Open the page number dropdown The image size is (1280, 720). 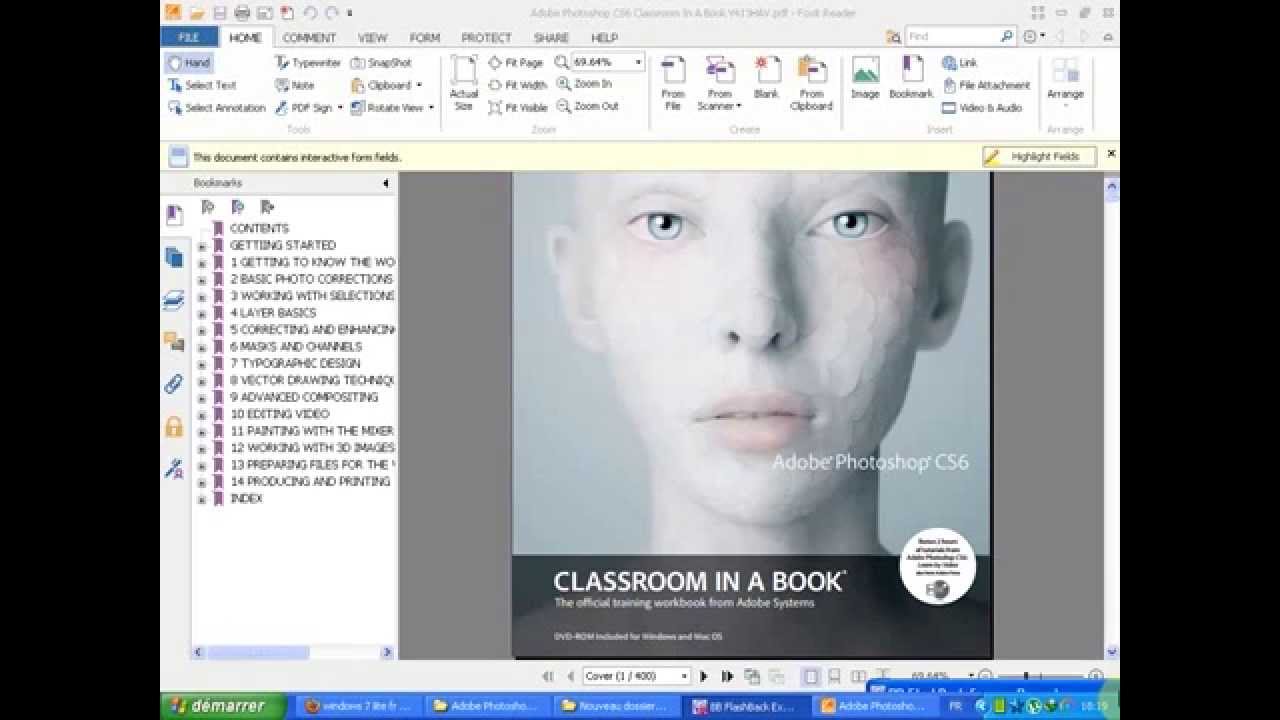(x=684, y=677)
